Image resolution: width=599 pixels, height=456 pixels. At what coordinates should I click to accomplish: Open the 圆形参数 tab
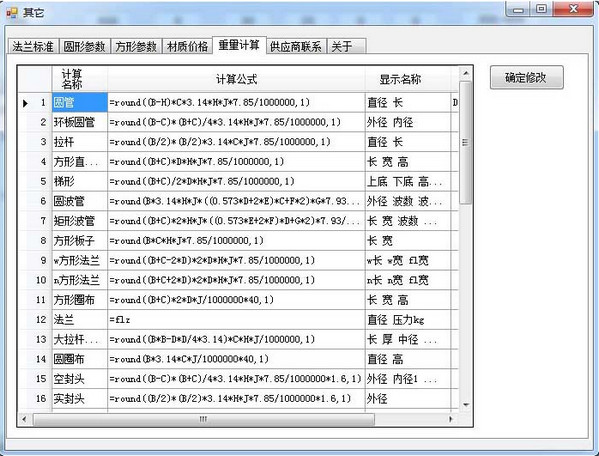coord(84,46)
